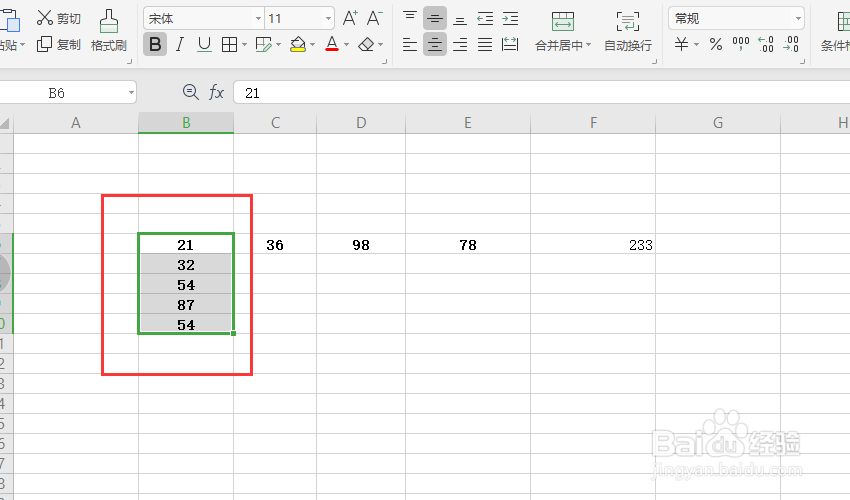Apply yellow fill color bucket
The width and height of the screenshot is (850, 500).
pyautogui.click(x=298, y=44)
